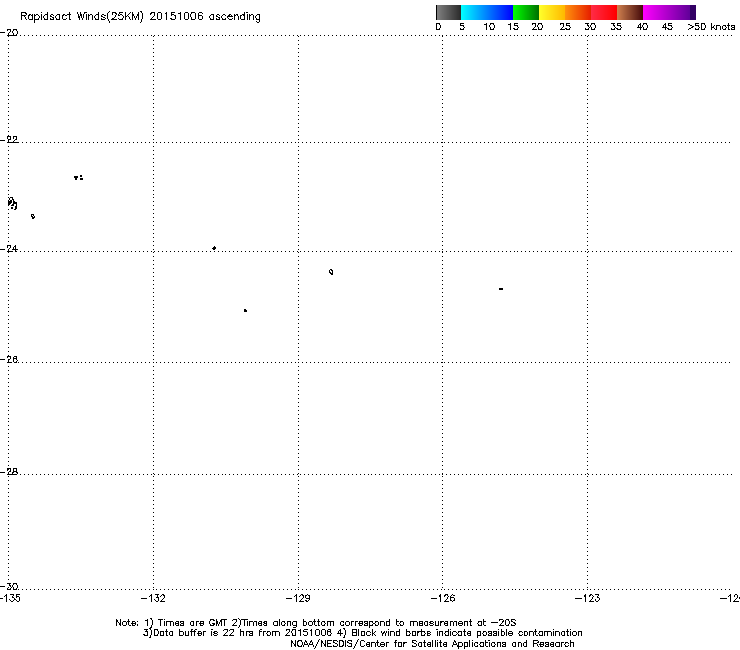This screenshot has height=650, width=740.
Task: Click the -24 latitude axis label
Action: coord(9,249)
